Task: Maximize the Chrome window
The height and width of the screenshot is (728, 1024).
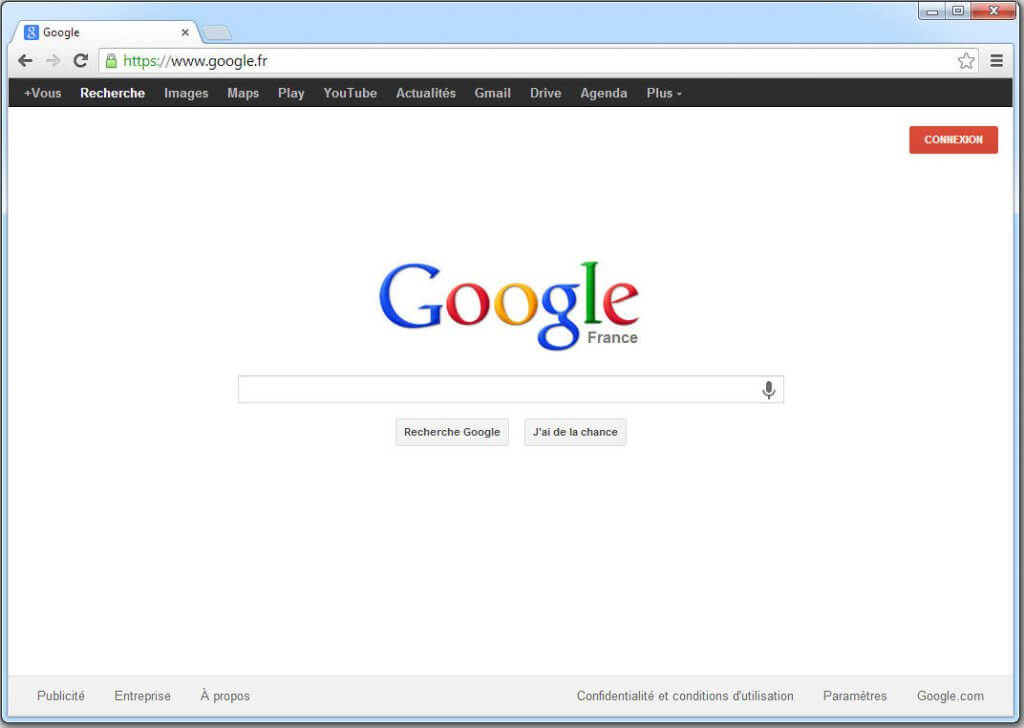Action: coord(957,10)
